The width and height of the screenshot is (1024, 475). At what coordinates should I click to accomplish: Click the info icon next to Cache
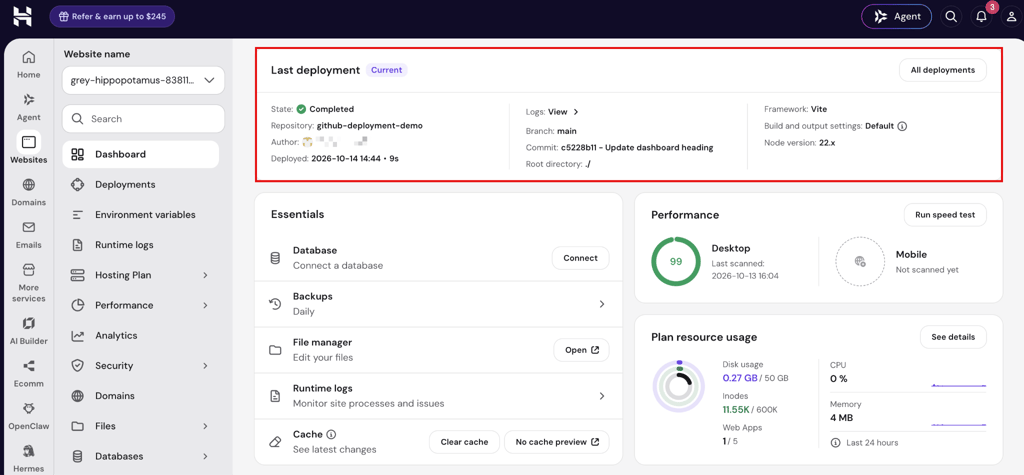click(331, 434)
